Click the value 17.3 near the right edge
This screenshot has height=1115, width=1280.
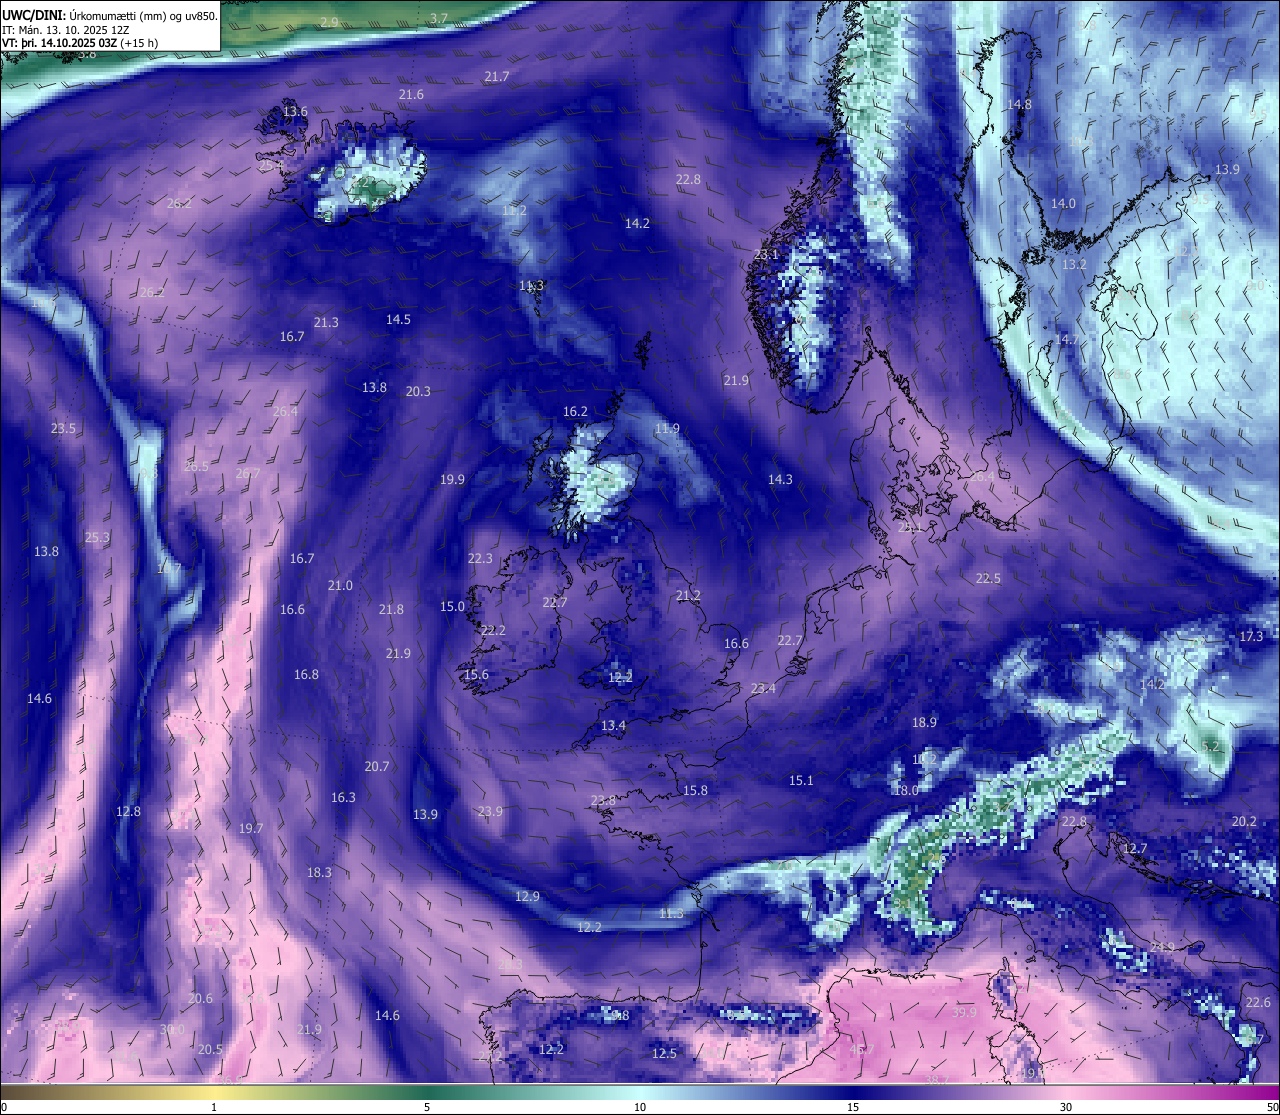point(1251,636)
